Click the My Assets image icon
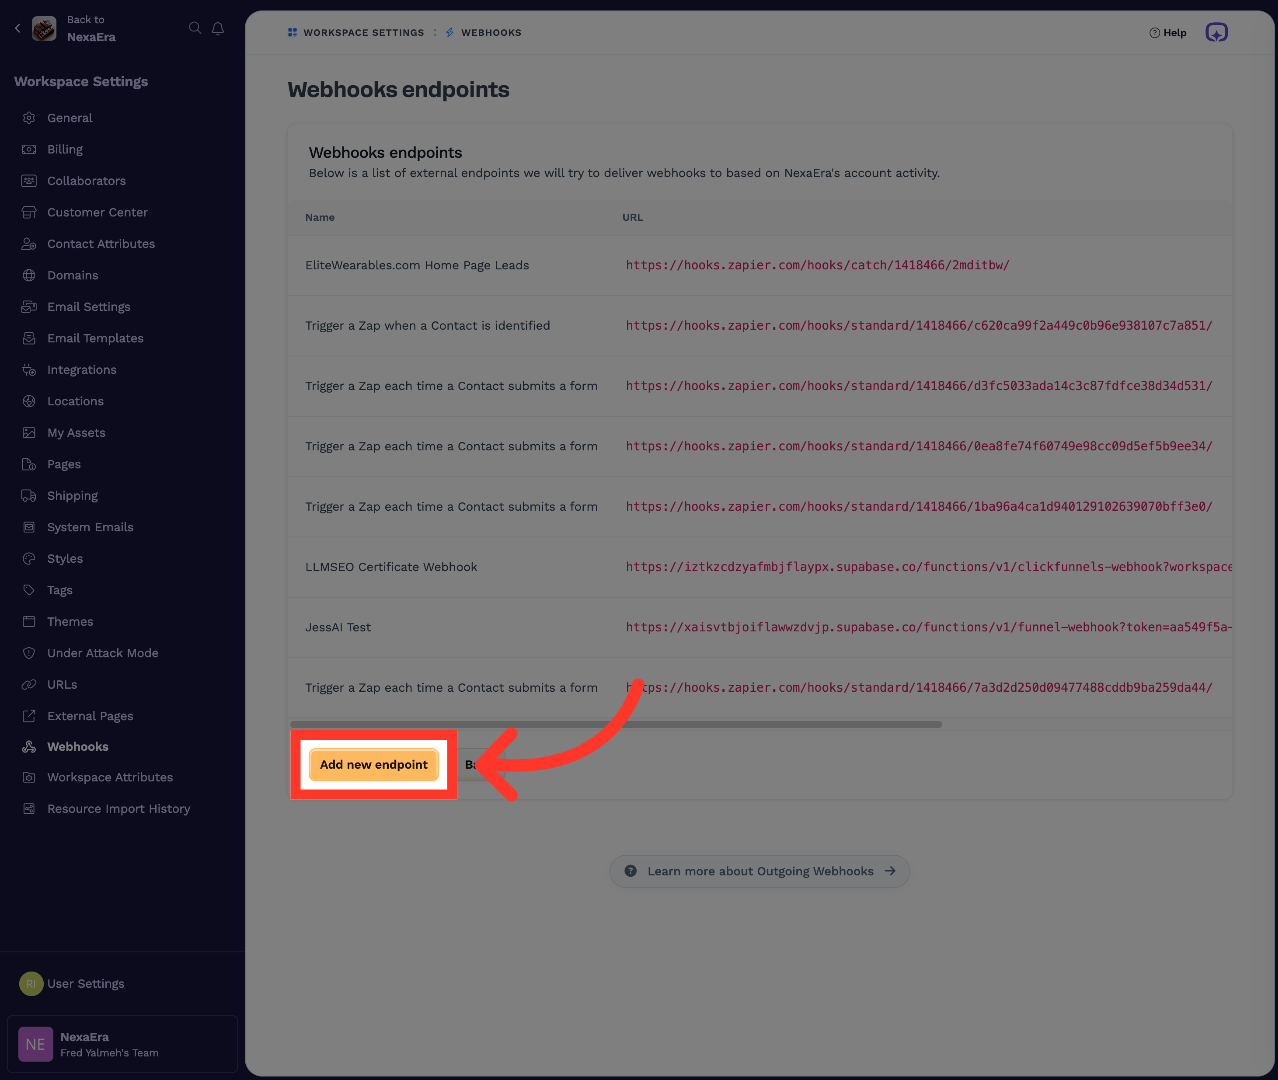Viewport: 1278px width, 1080px height. [29, 433]
